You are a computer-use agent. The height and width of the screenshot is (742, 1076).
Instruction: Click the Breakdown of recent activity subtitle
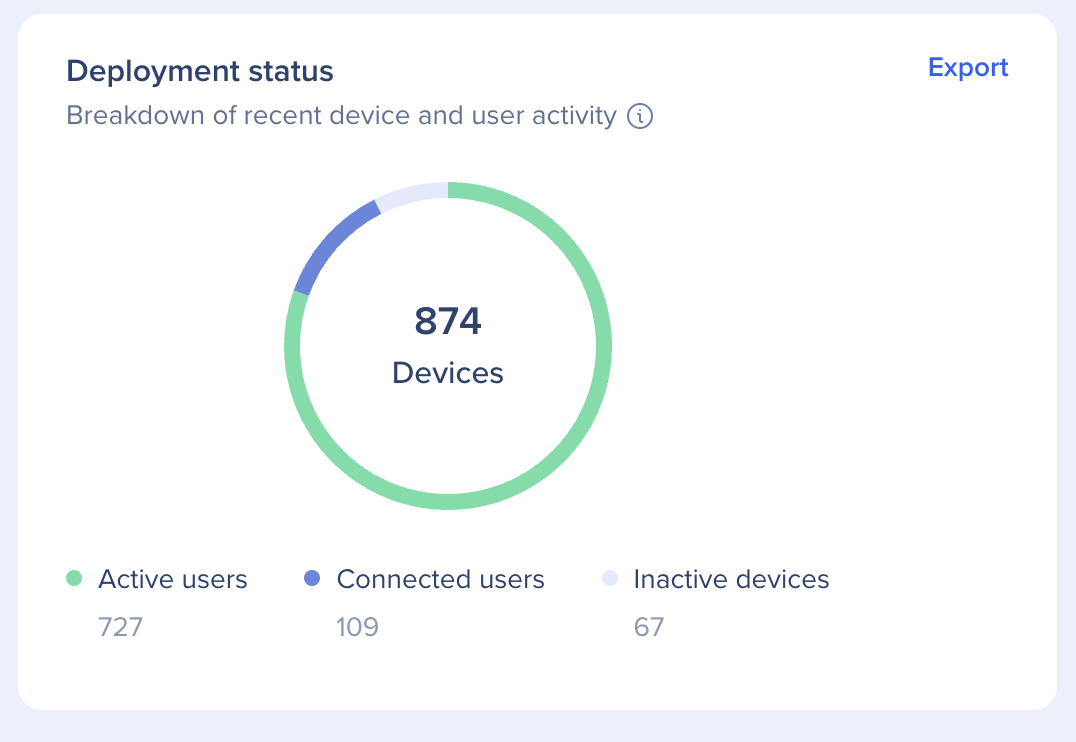coord(341,116)
